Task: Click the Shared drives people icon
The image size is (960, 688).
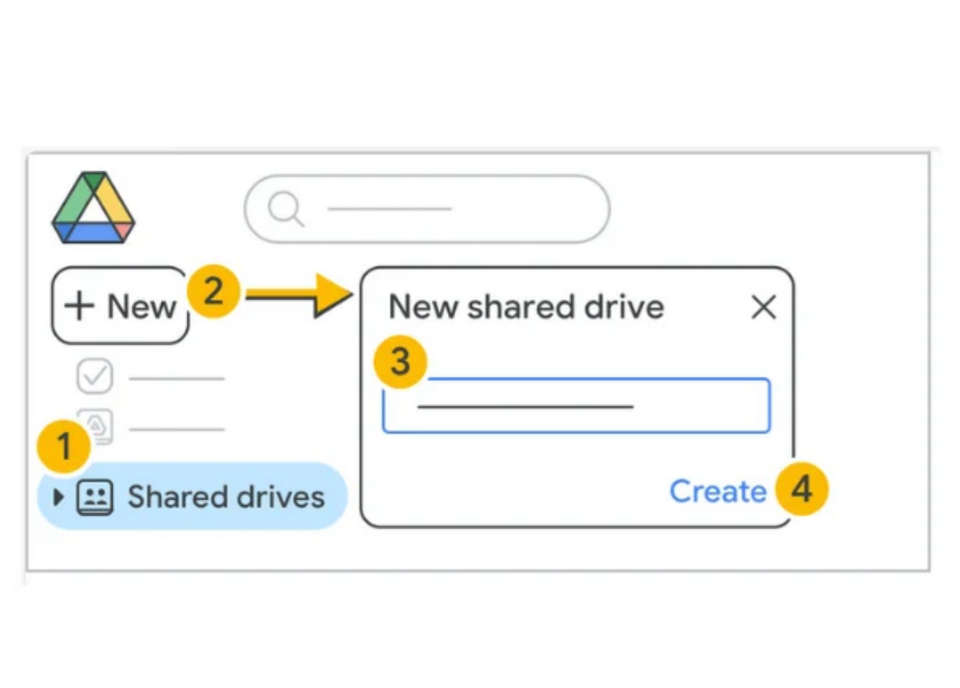Action: pos(95,496)
